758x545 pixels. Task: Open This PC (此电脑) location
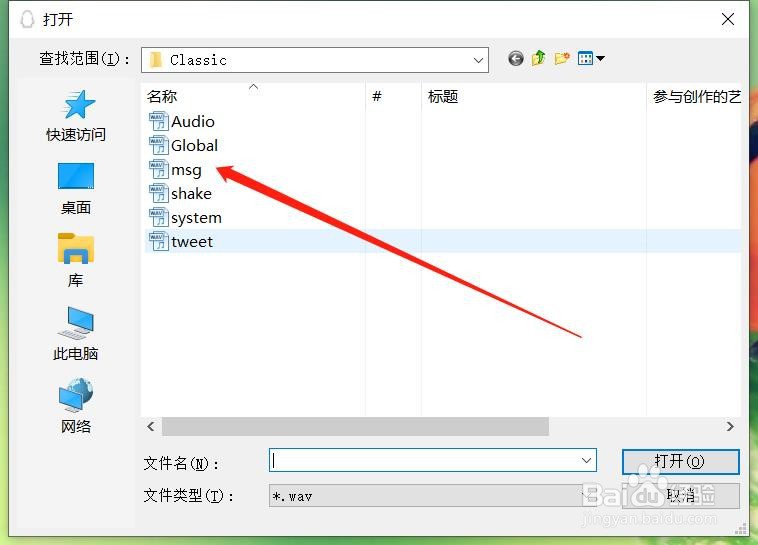tap(76, 334)
